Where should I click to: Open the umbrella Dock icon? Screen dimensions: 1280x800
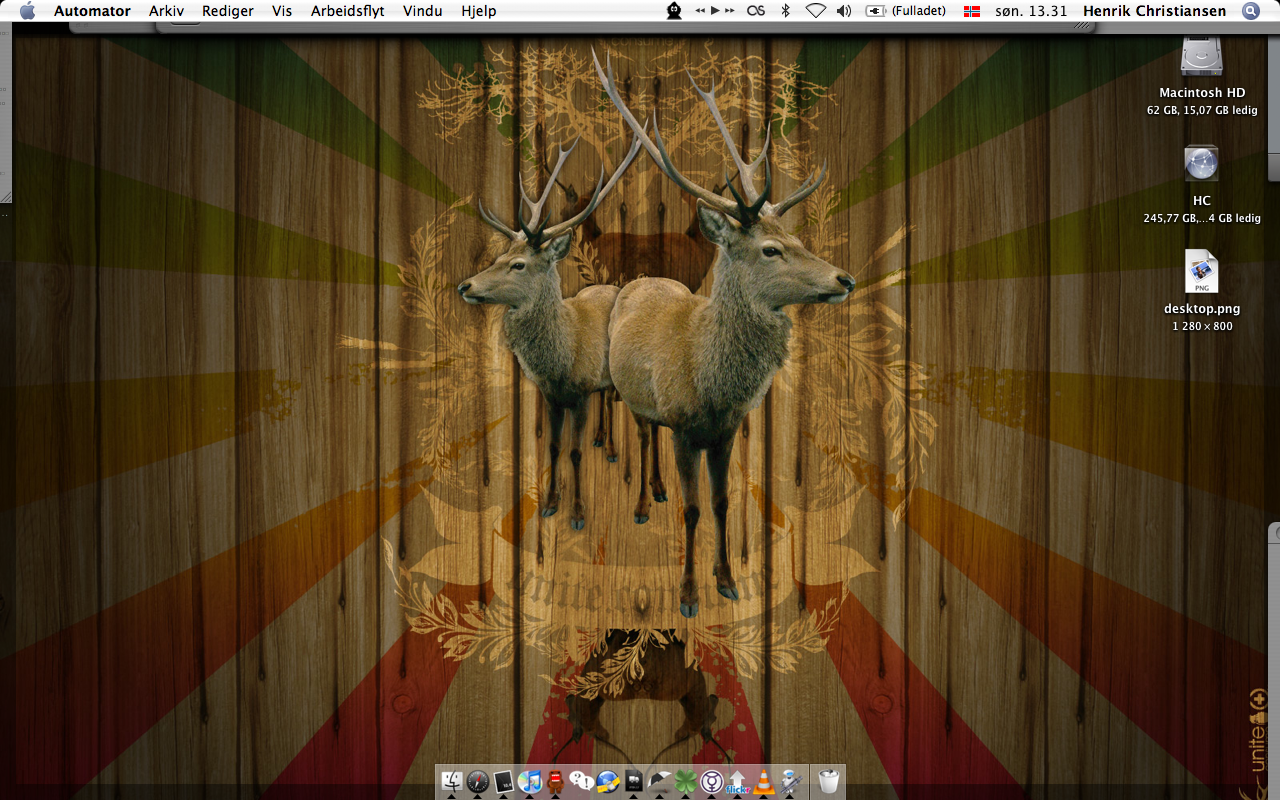[660, 781]
